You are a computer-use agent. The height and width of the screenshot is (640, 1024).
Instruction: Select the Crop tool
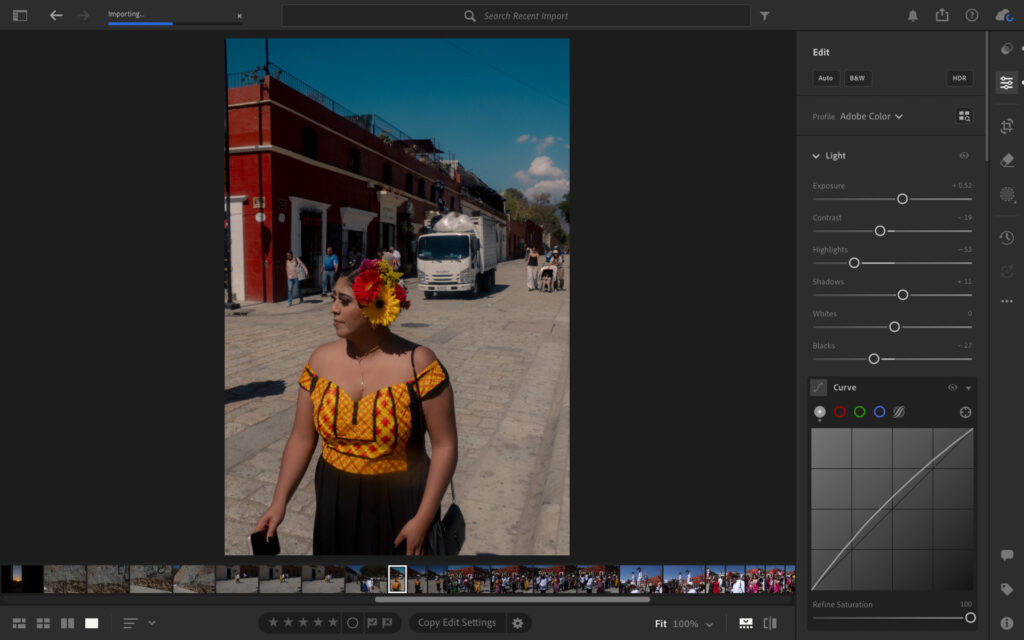(x=1006, y=126)
